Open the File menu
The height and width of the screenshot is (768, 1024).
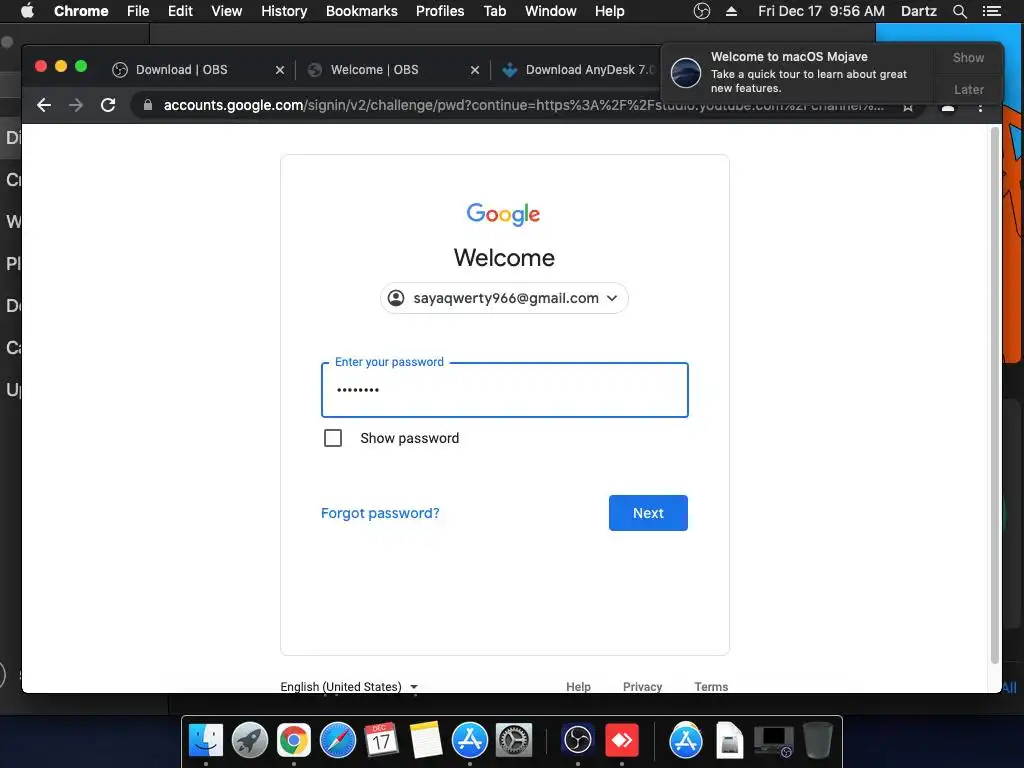tap(138, 11)
